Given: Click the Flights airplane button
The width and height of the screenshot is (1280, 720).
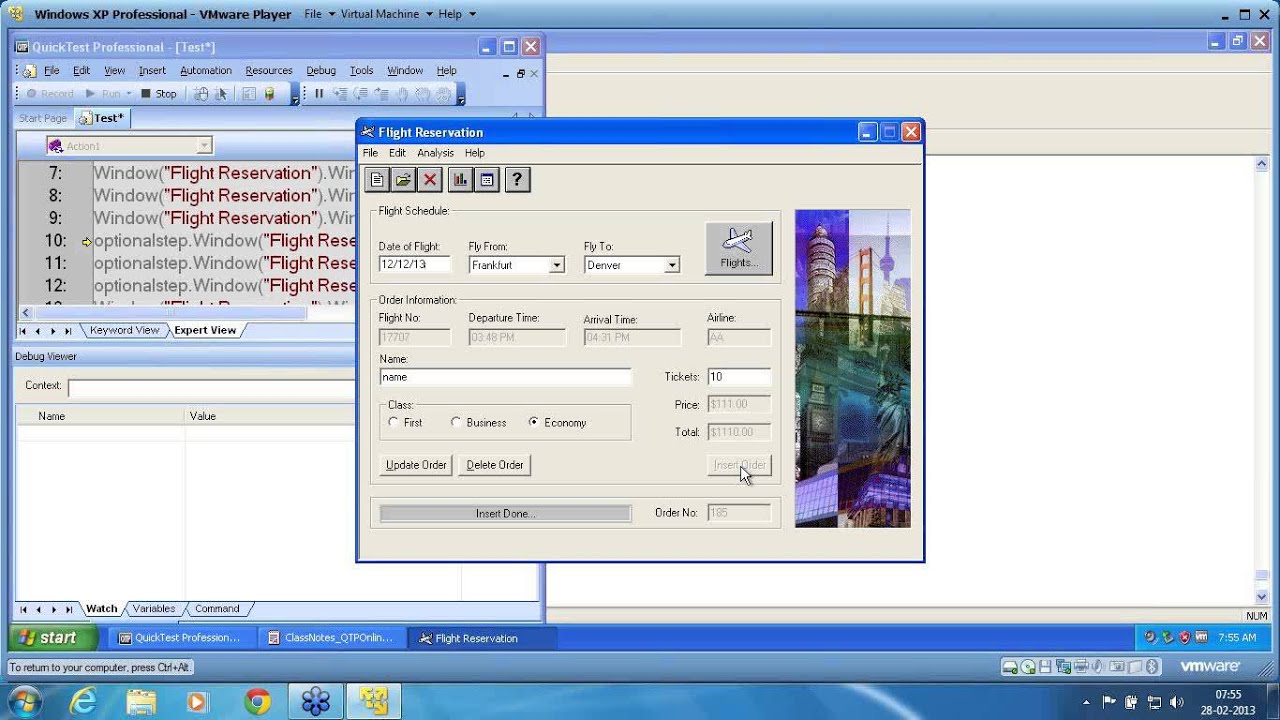Looking at the screenshot, I should tap(739, 248).
